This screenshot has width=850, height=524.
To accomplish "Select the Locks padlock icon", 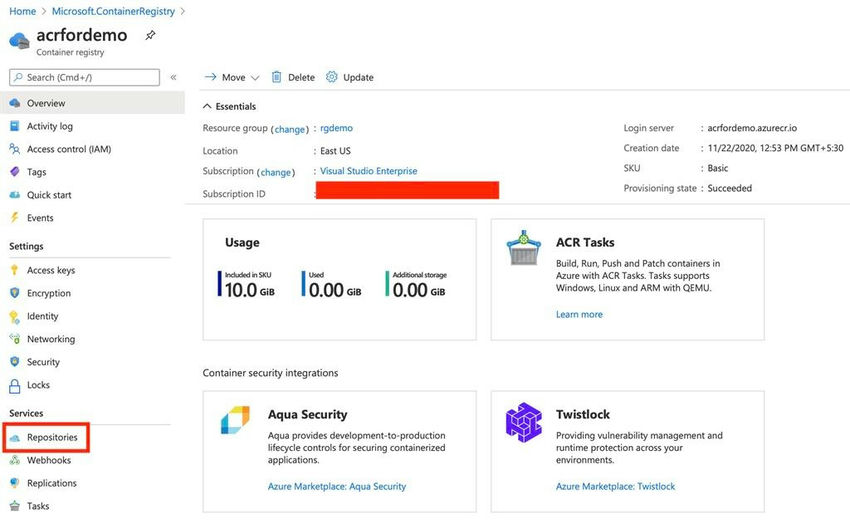I will coord(15,385).
